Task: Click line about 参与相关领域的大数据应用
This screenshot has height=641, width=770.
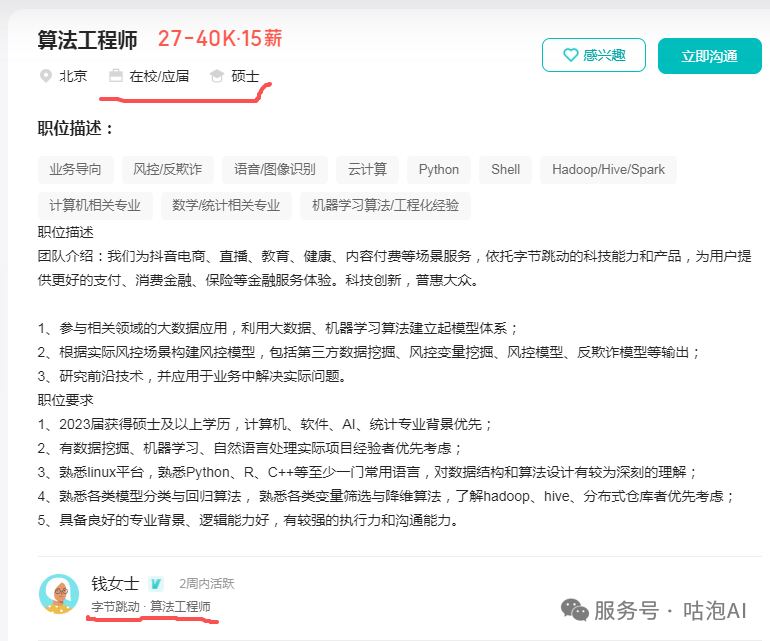Action: tap(278, 328)
